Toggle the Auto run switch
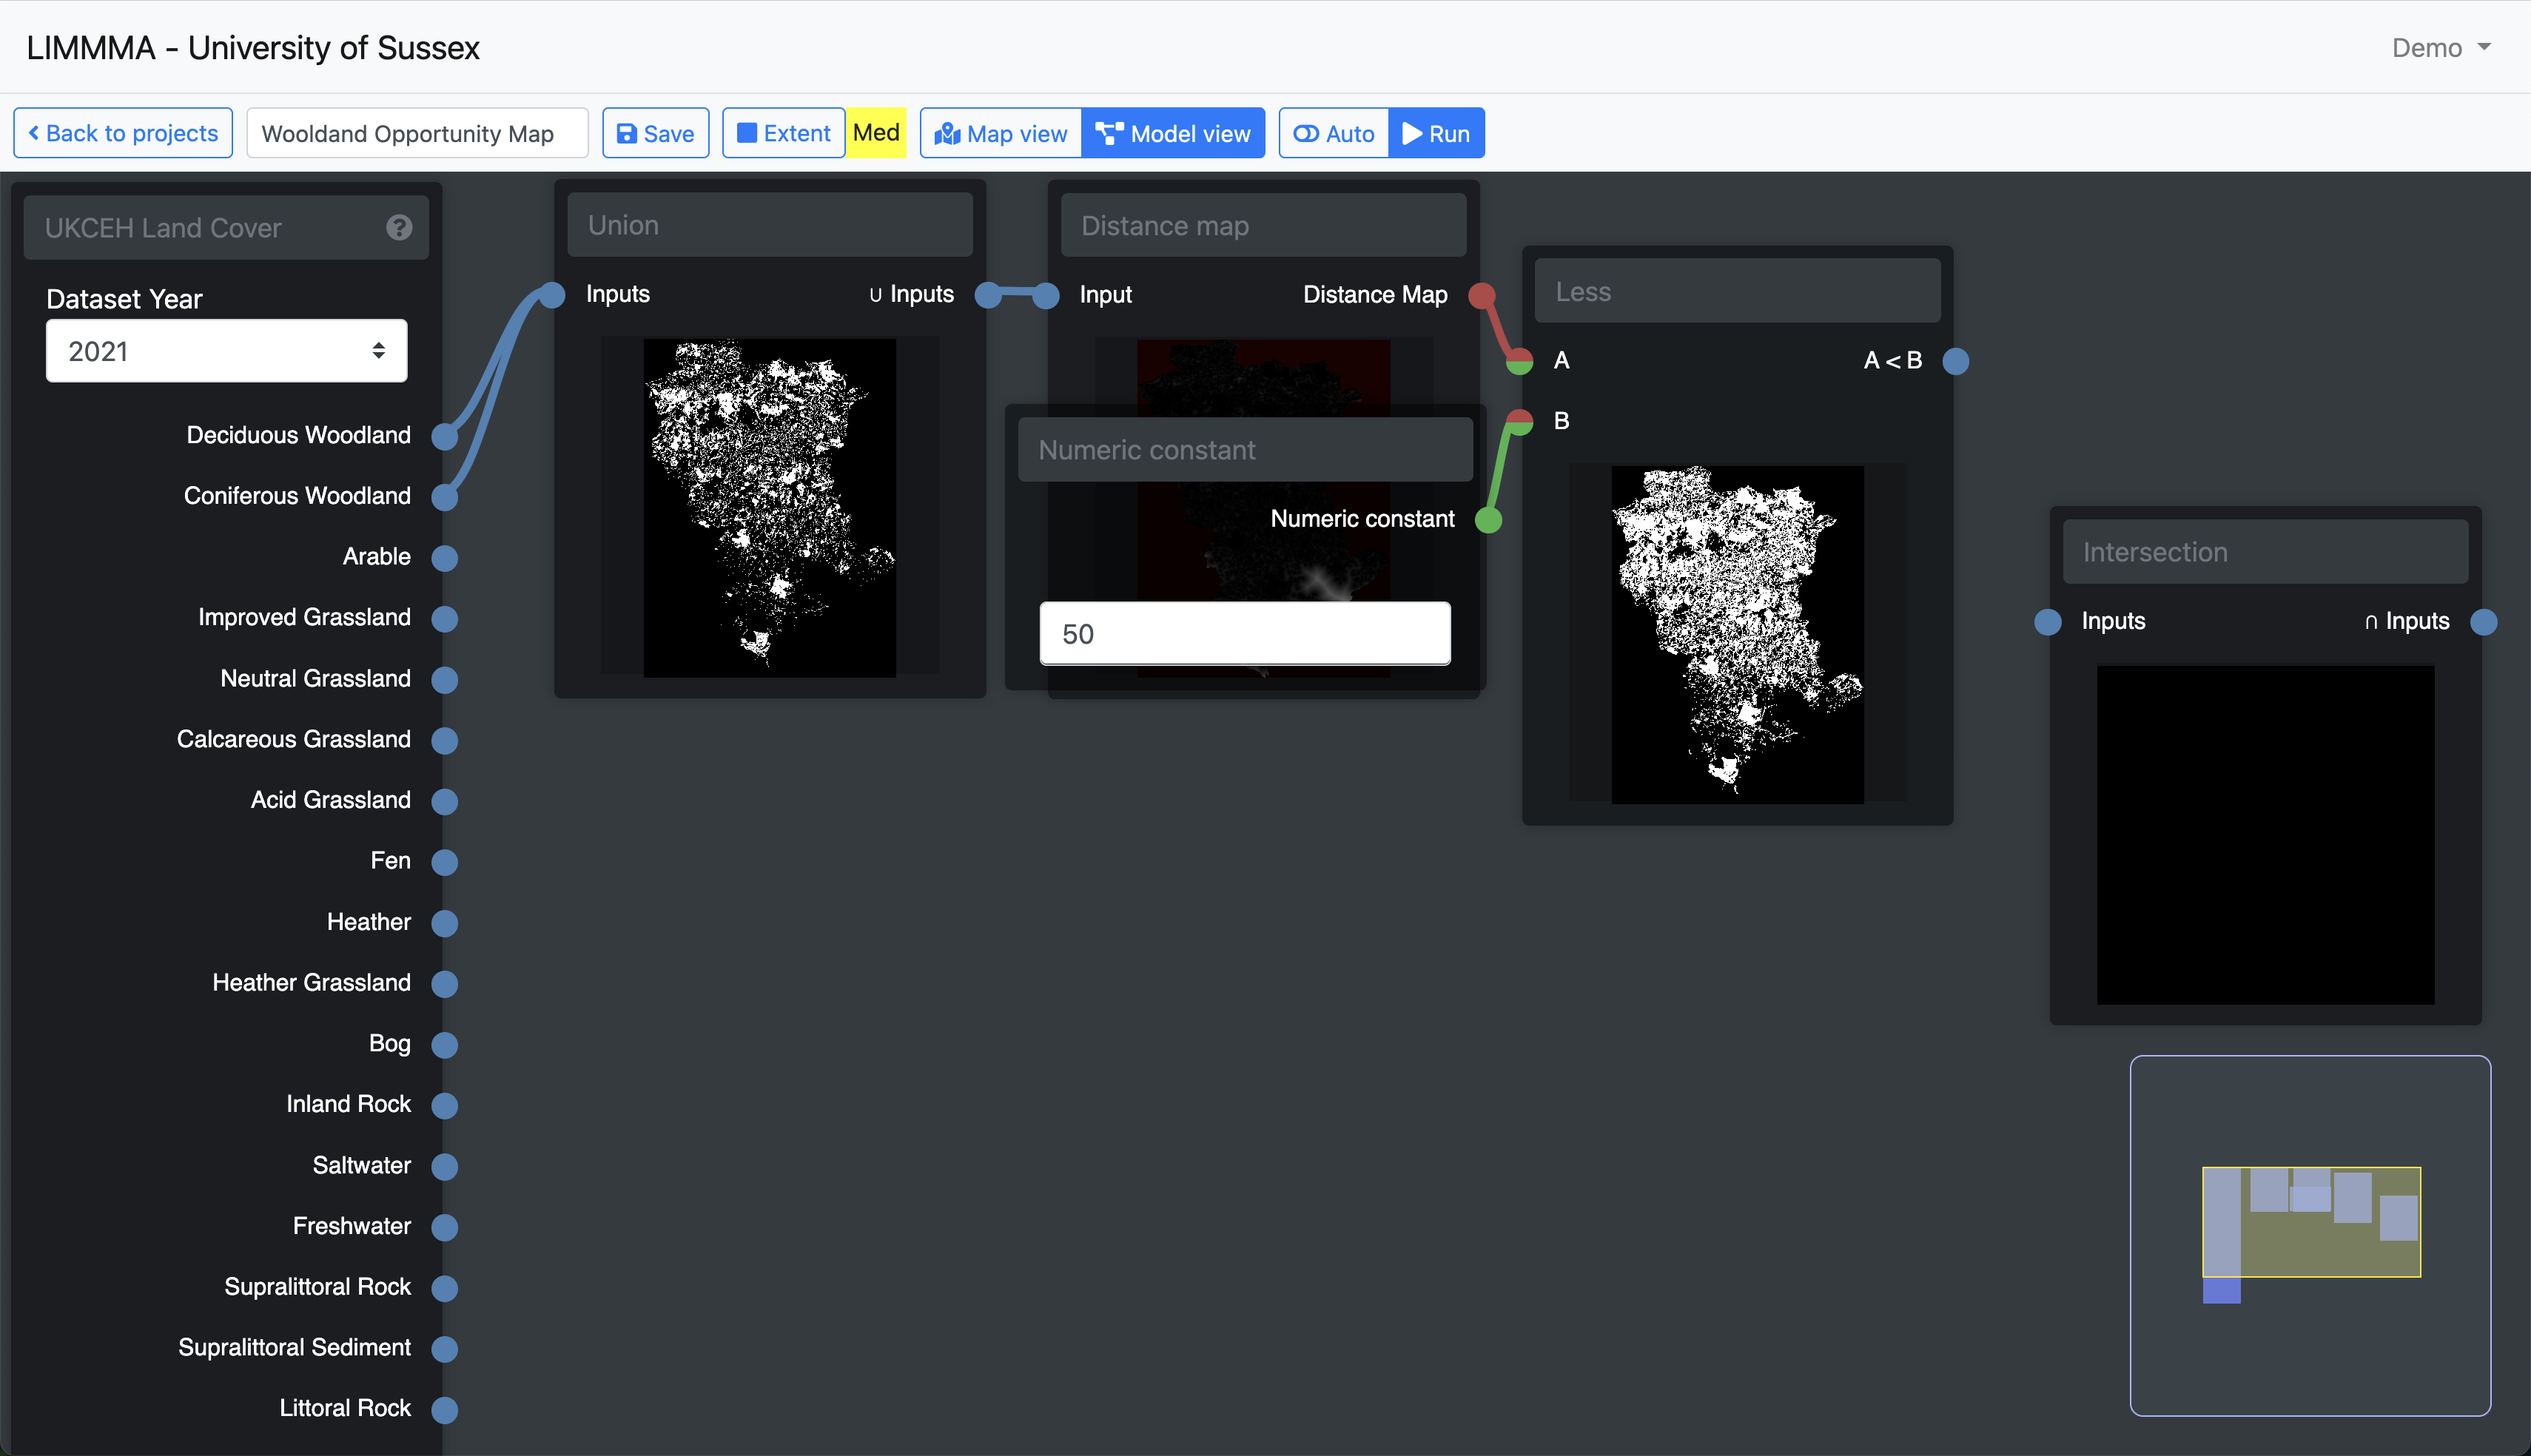This screenshot has width=2531, height=1456. pos(1333,134)
